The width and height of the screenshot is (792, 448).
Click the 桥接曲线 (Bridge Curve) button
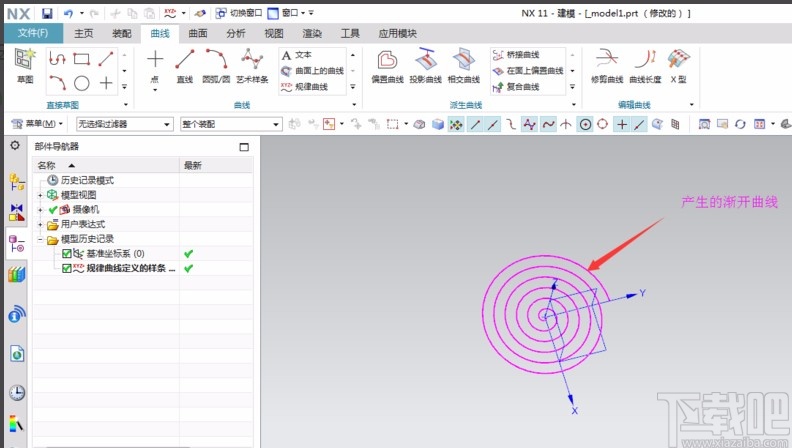click(x=516, y=55)
